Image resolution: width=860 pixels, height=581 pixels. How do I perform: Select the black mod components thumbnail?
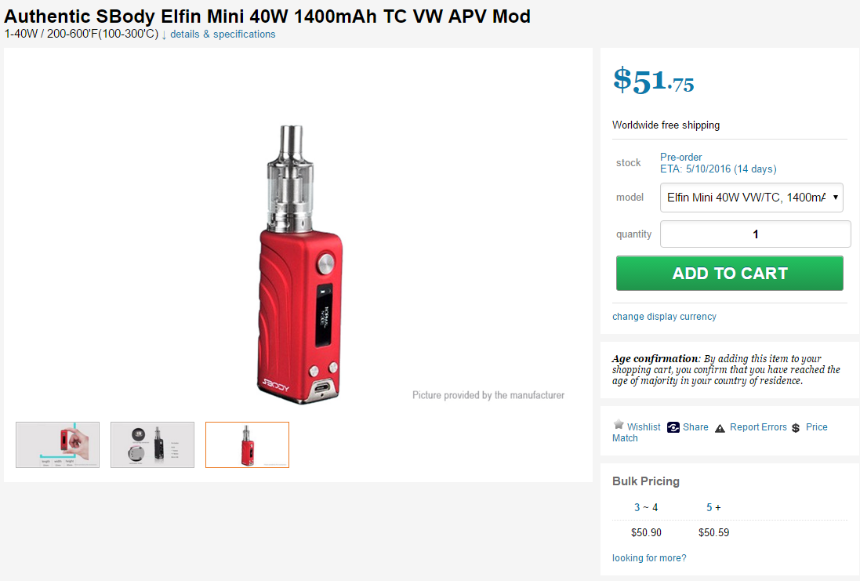coord(152,445)
